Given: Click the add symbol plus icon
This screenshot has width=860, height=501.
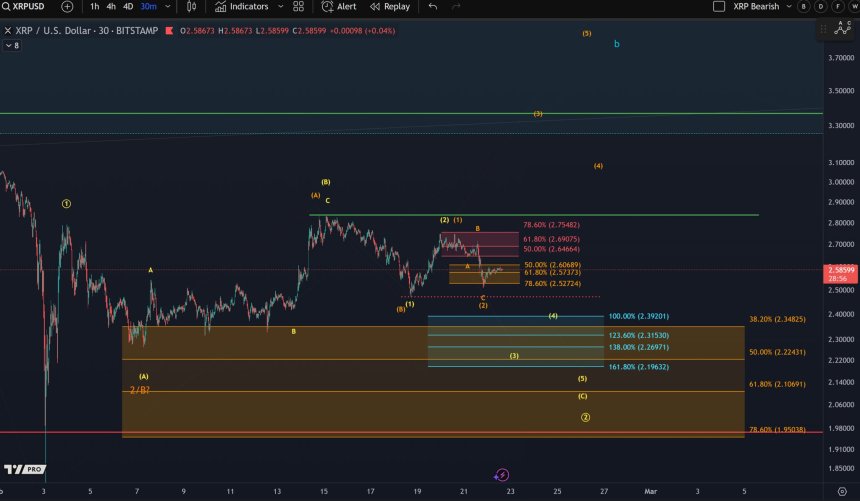Looking at the screenshot, I should coord(67,6).
